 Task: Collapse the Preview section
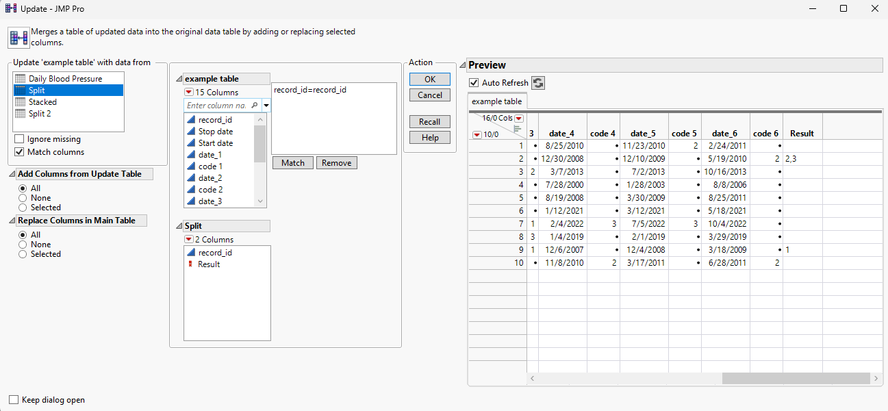coord(463,66)
